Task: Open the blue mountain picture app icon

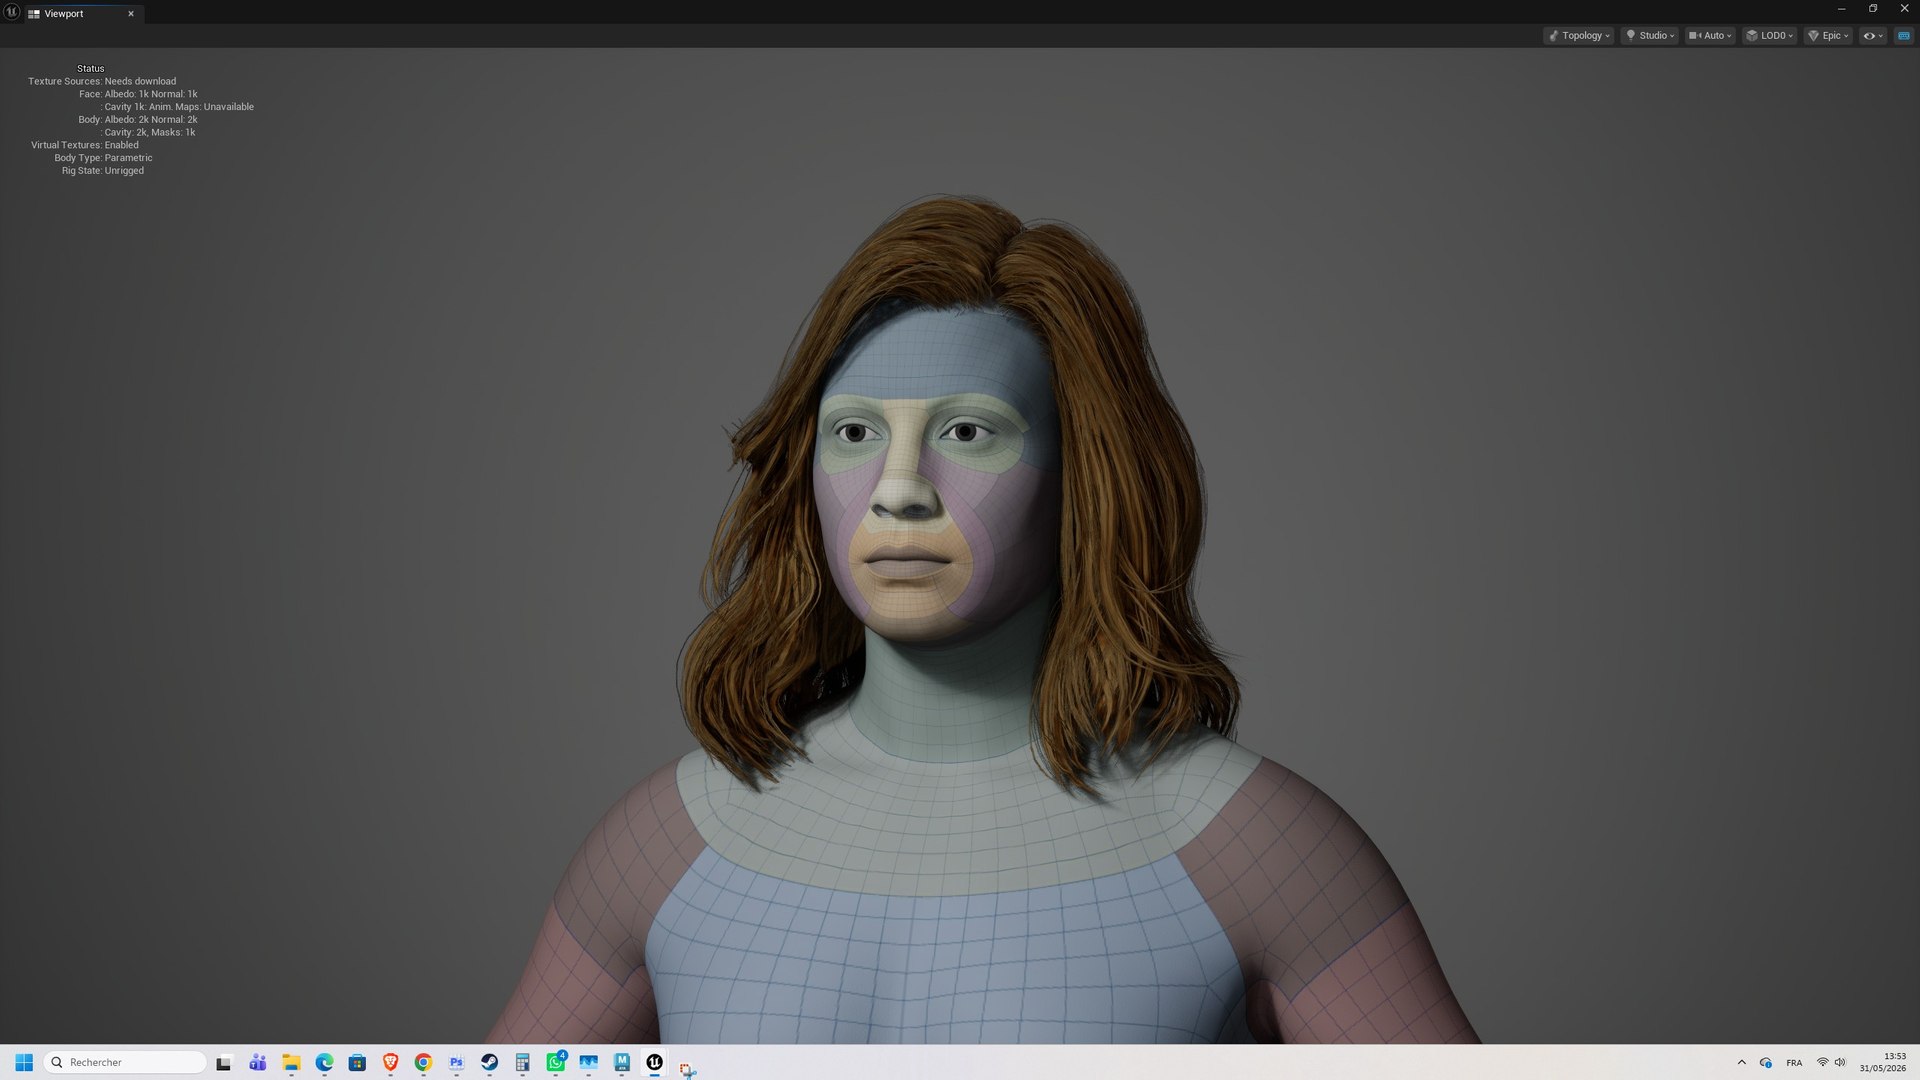Action: (588, 1062)
